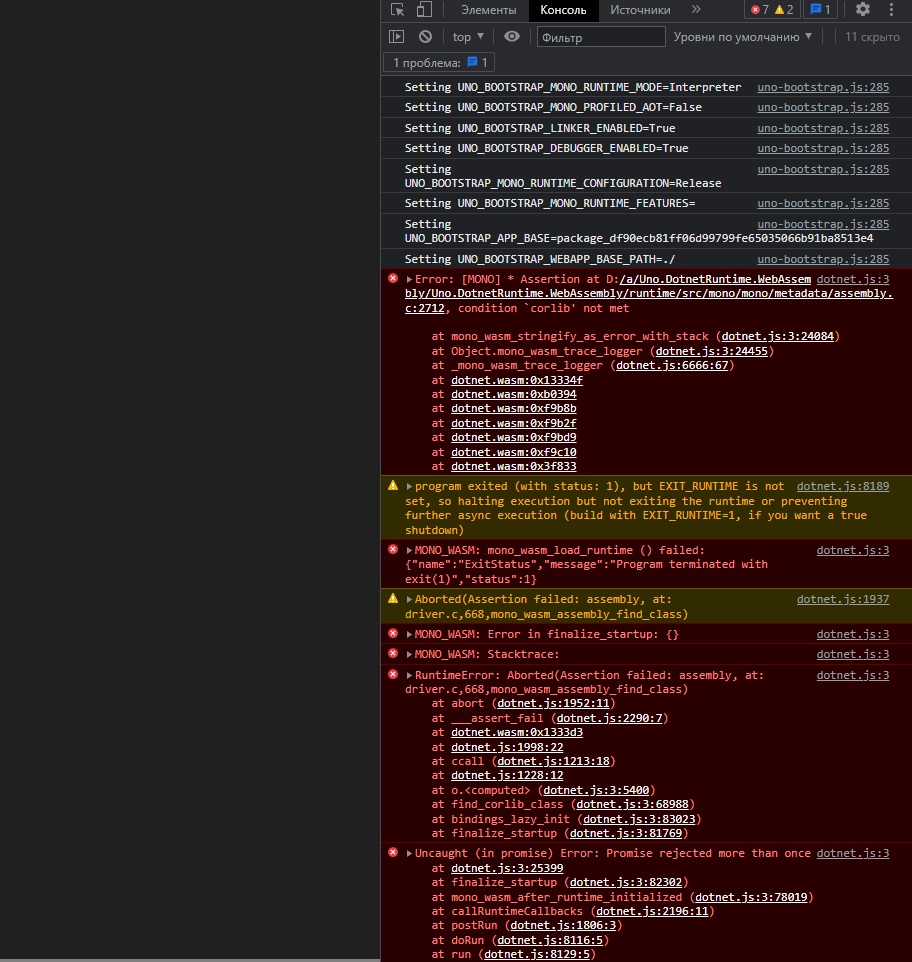912x962 pixels.
Task: Open the 'top' frame context dropdown
Action: pyautogui.click(x=467, y=36)
